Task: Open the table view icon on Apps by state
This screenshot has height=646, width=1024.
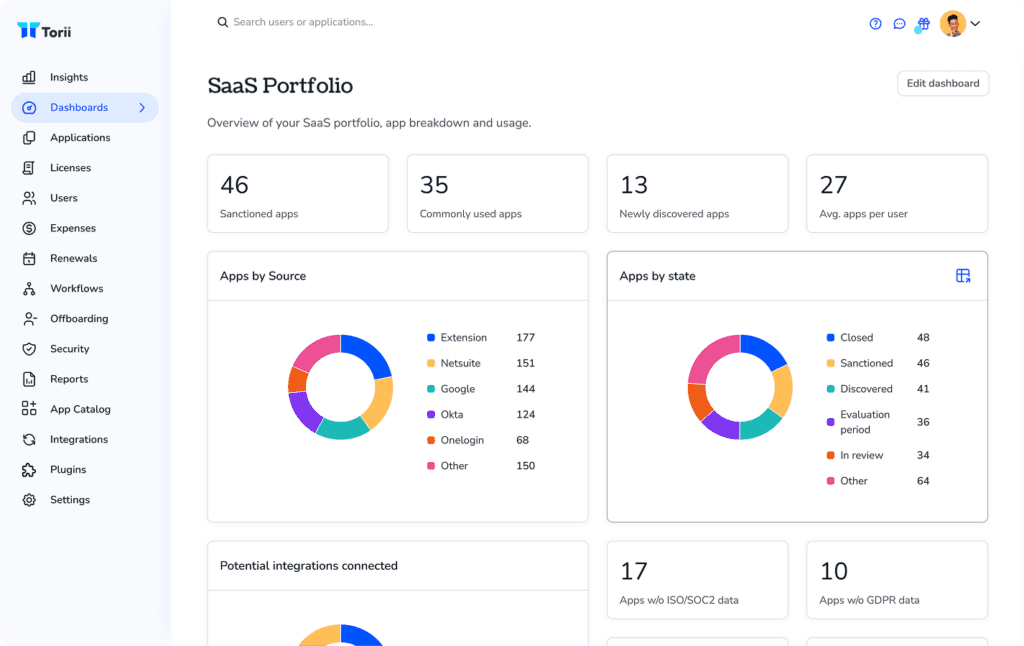Action: pos(963,275)
